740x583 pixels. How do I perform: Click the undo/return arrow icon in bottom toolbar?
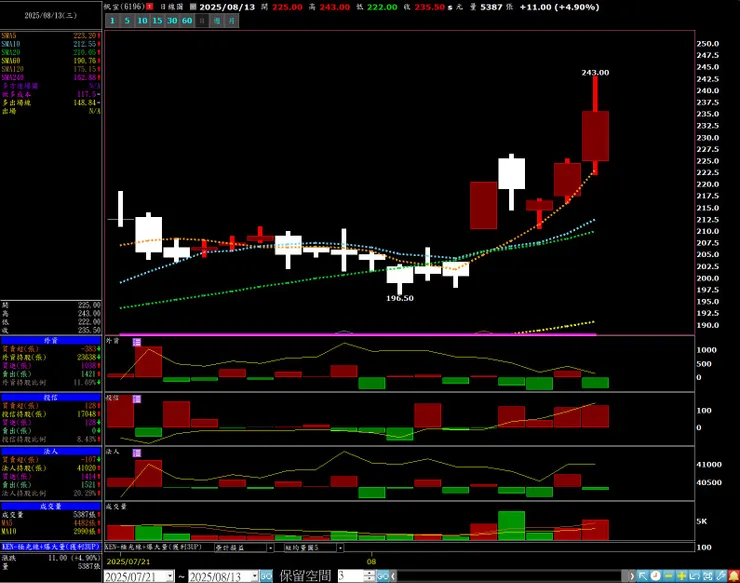pyautogui.click(x=694, y=576)
